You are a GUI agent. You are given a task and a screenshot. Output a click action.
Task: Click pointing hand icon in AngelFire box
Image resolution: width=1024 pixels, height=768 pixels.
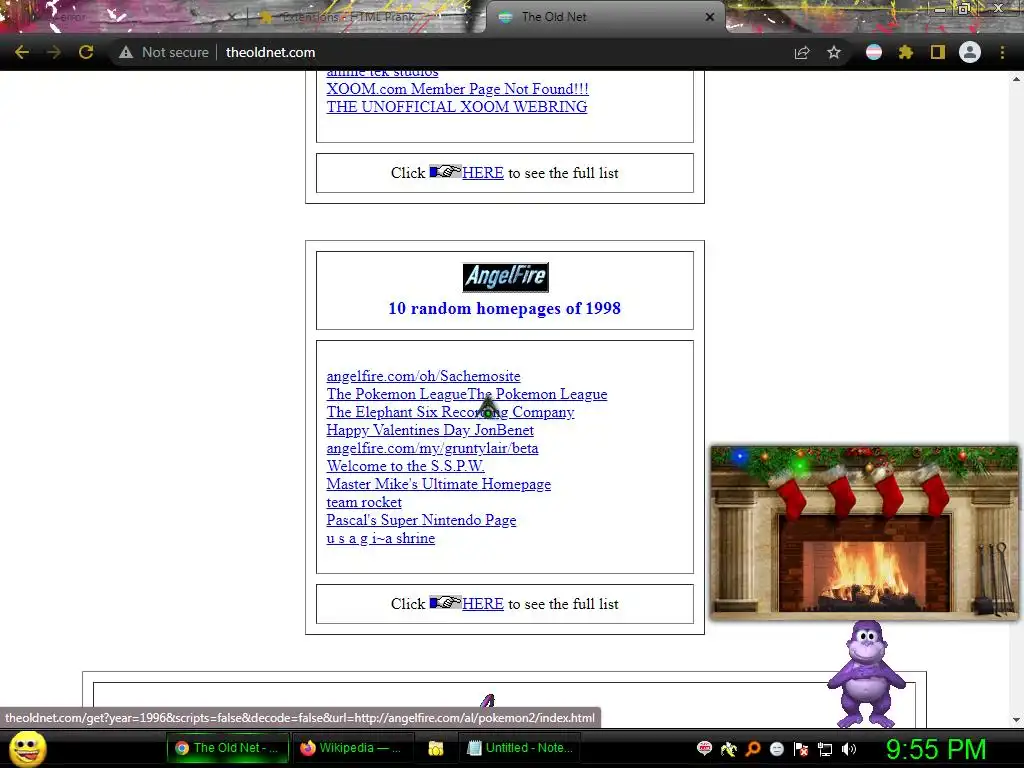(x=445, y=602)
